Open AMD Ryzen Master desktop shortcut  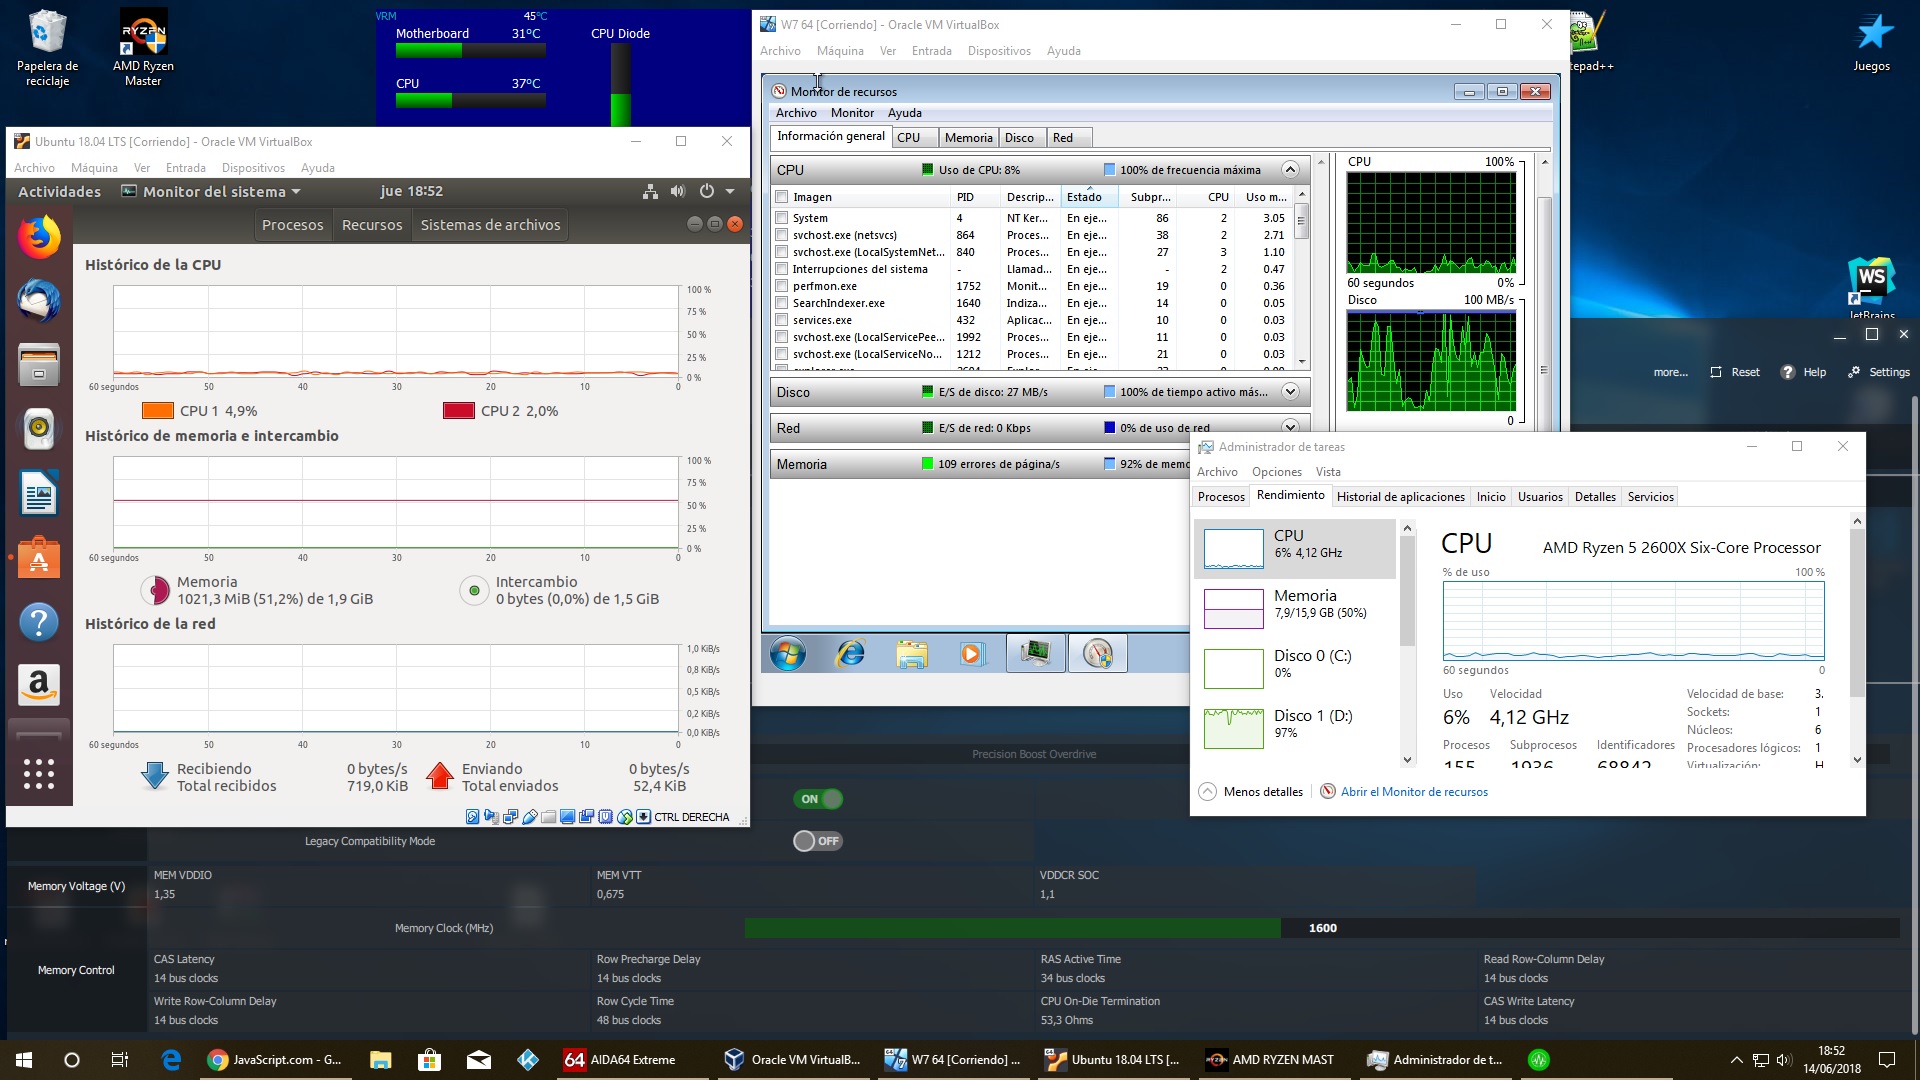(x=143, y=48)
